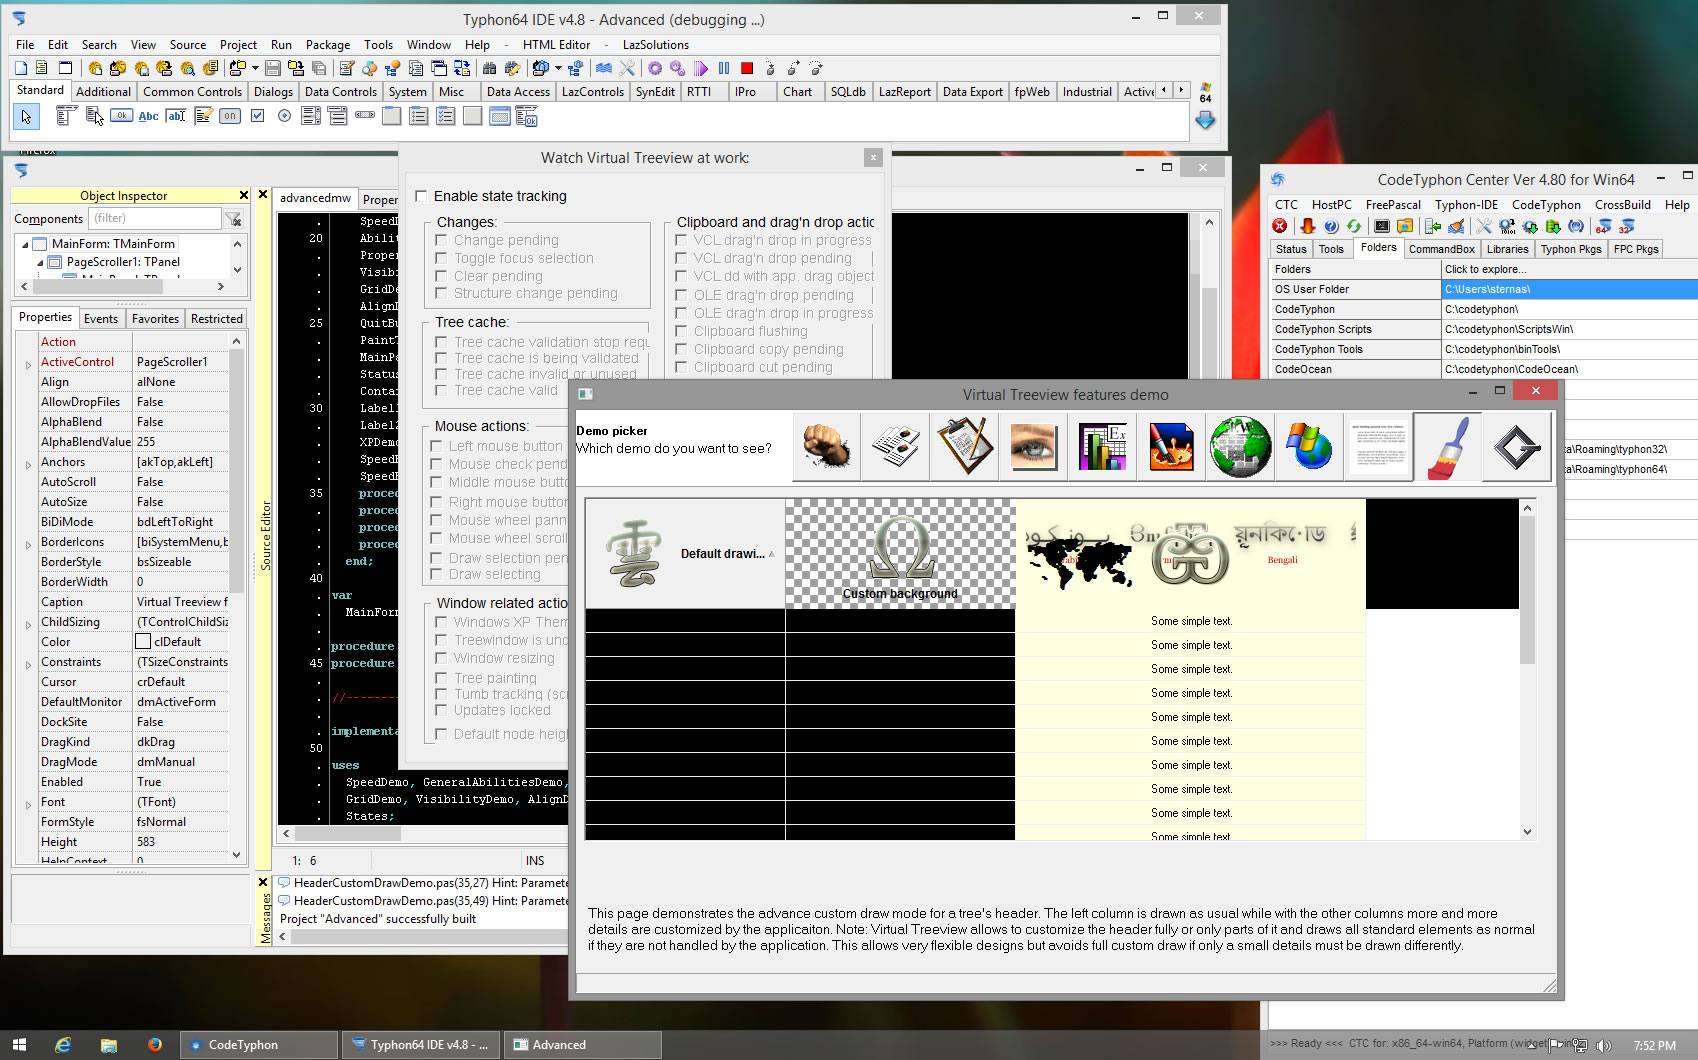Click the Default drawi... column header

[x=685, y=554]
